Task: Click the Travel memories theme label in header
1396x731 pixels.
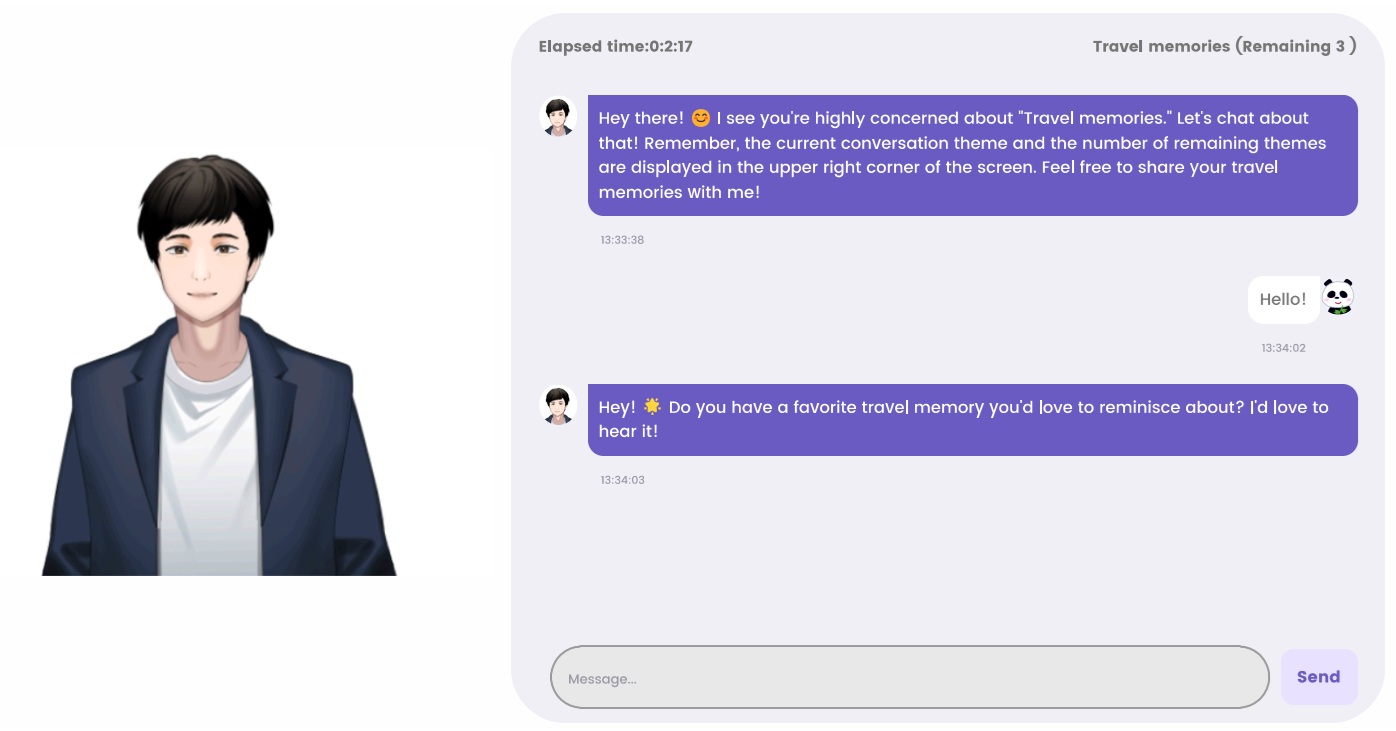Action: pos(1224,46)
